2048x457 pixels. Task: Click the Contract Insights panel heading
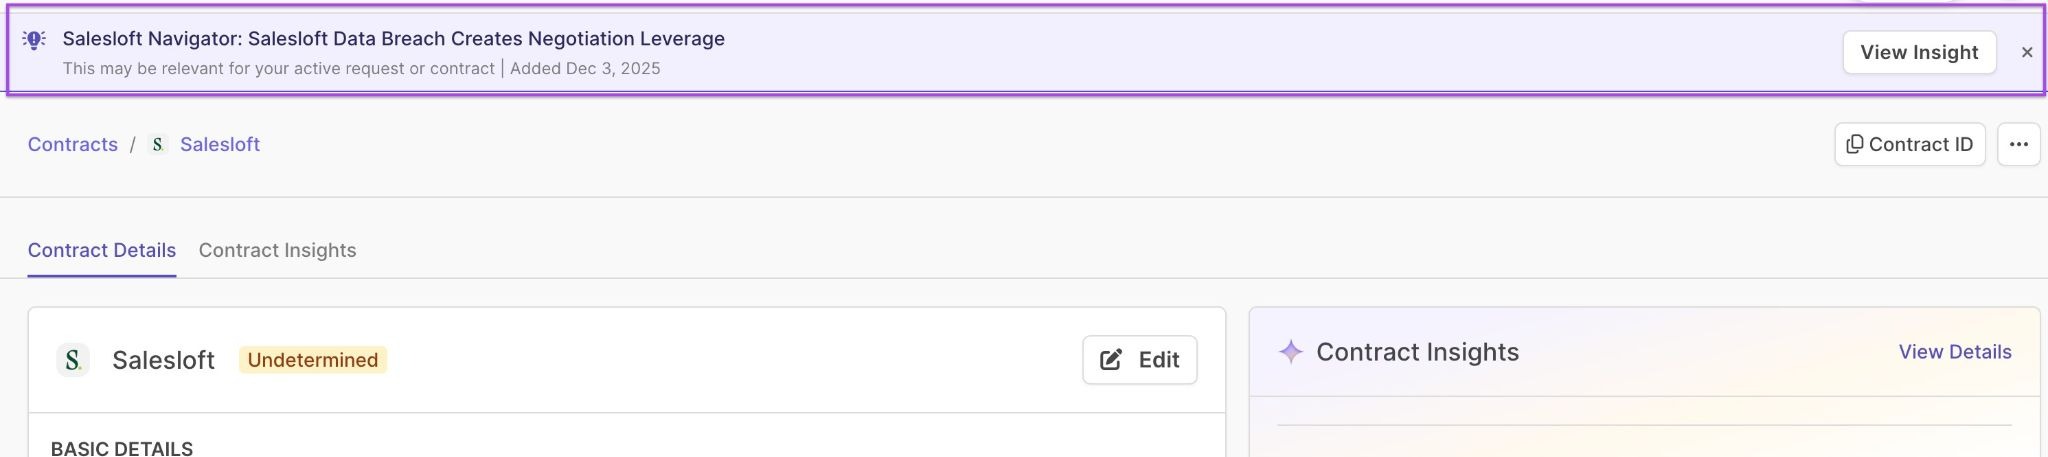1417,352
